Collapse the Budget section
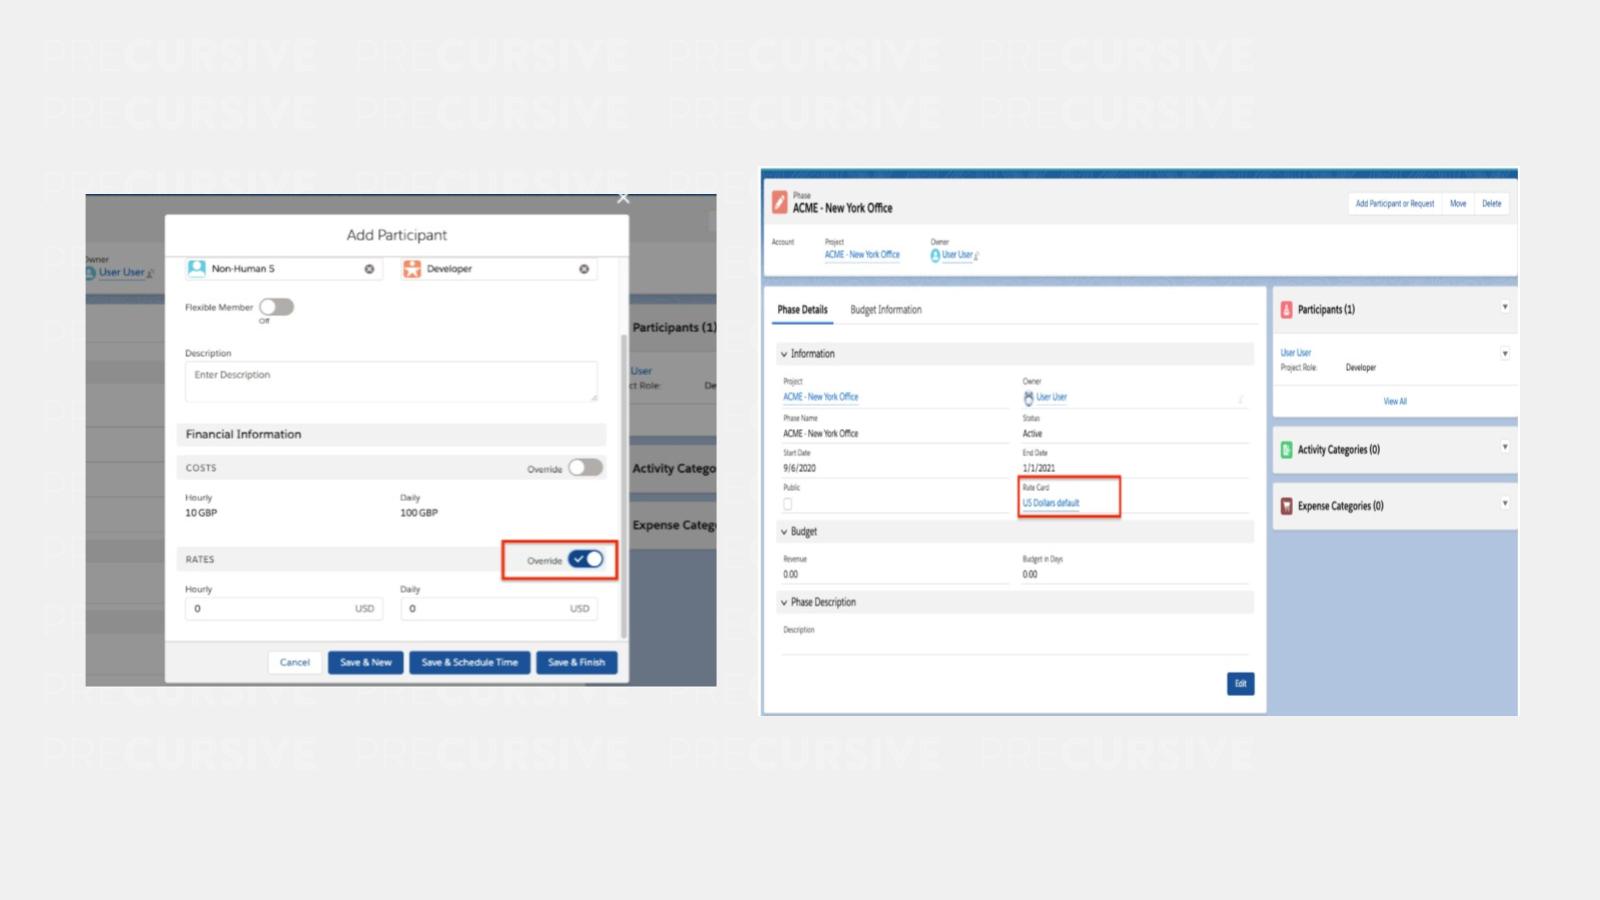Screen dimensions: 1600x900 tap(784, 532)
